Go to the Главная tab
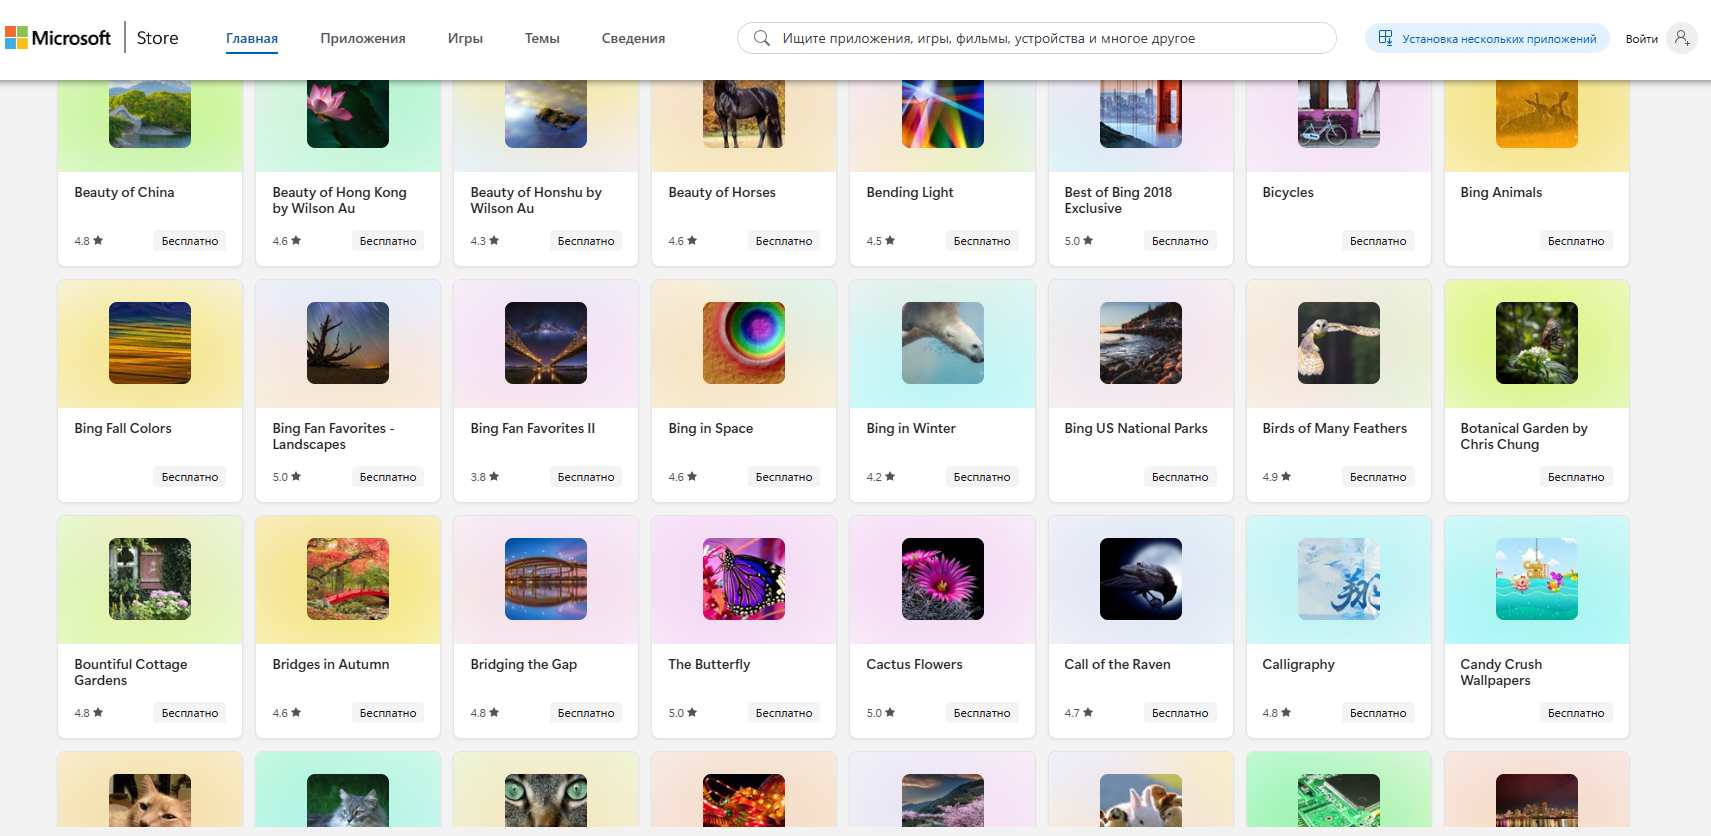Image resolution: width=1711 pixels, height=836 pixels. pyautogui.click(x=252, y=39)
